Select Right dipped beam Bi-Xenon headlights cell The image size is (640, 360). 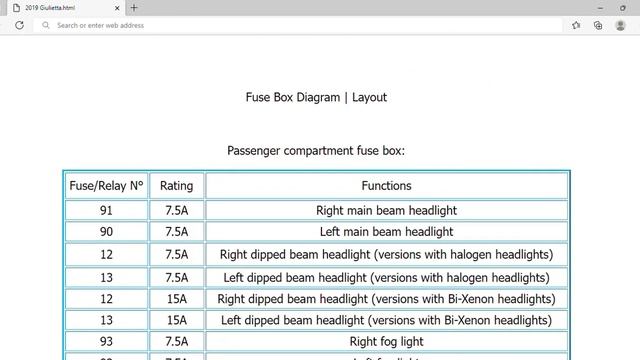pyautogui.click(x=387, y=299)
